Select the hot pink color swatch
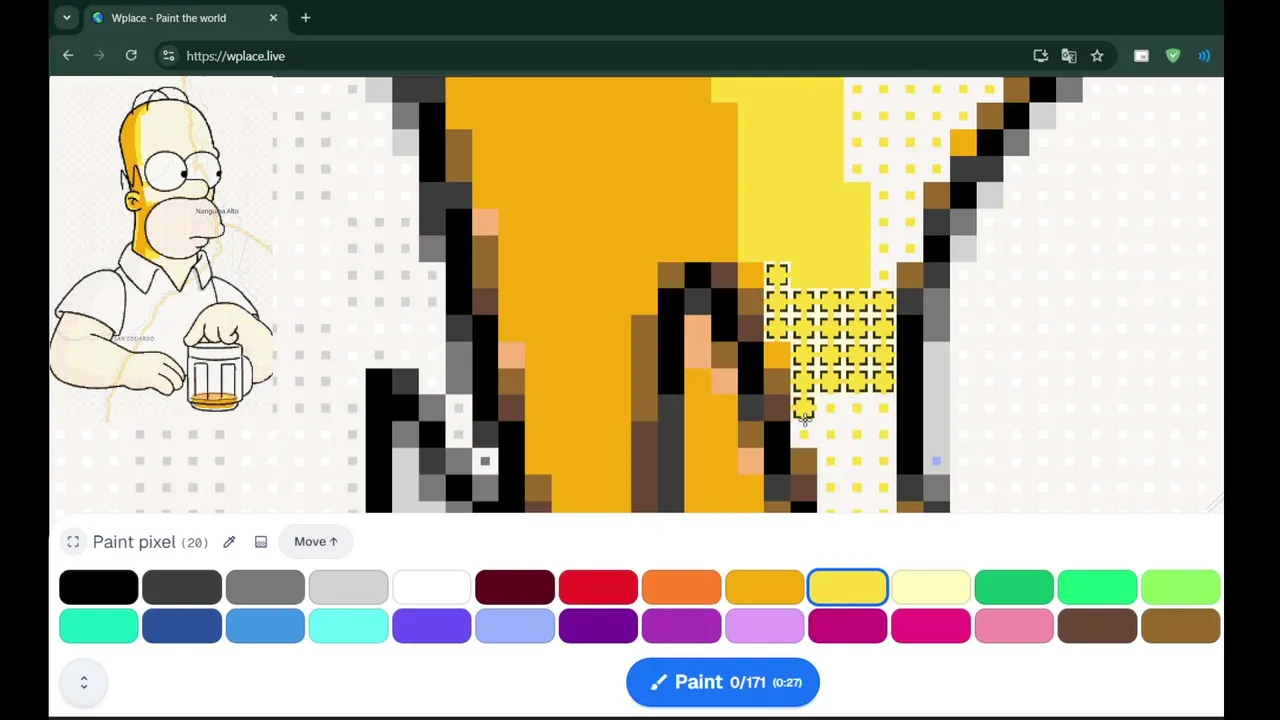Screen dimensions: 1280x720 point(931,626)
